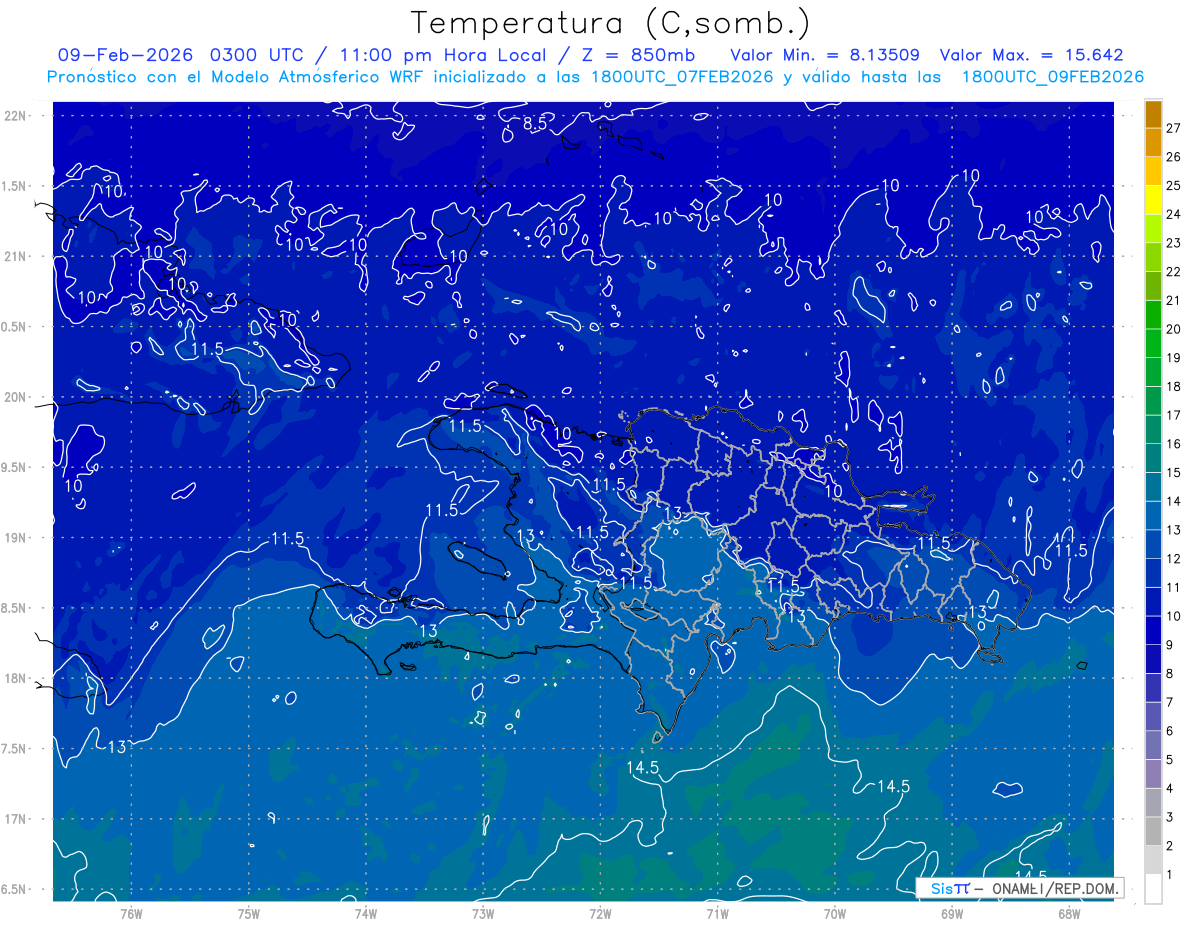The image size is (1200, 927).
Task: Click the value 20 on the color scale
Action: pos(1174,329)
